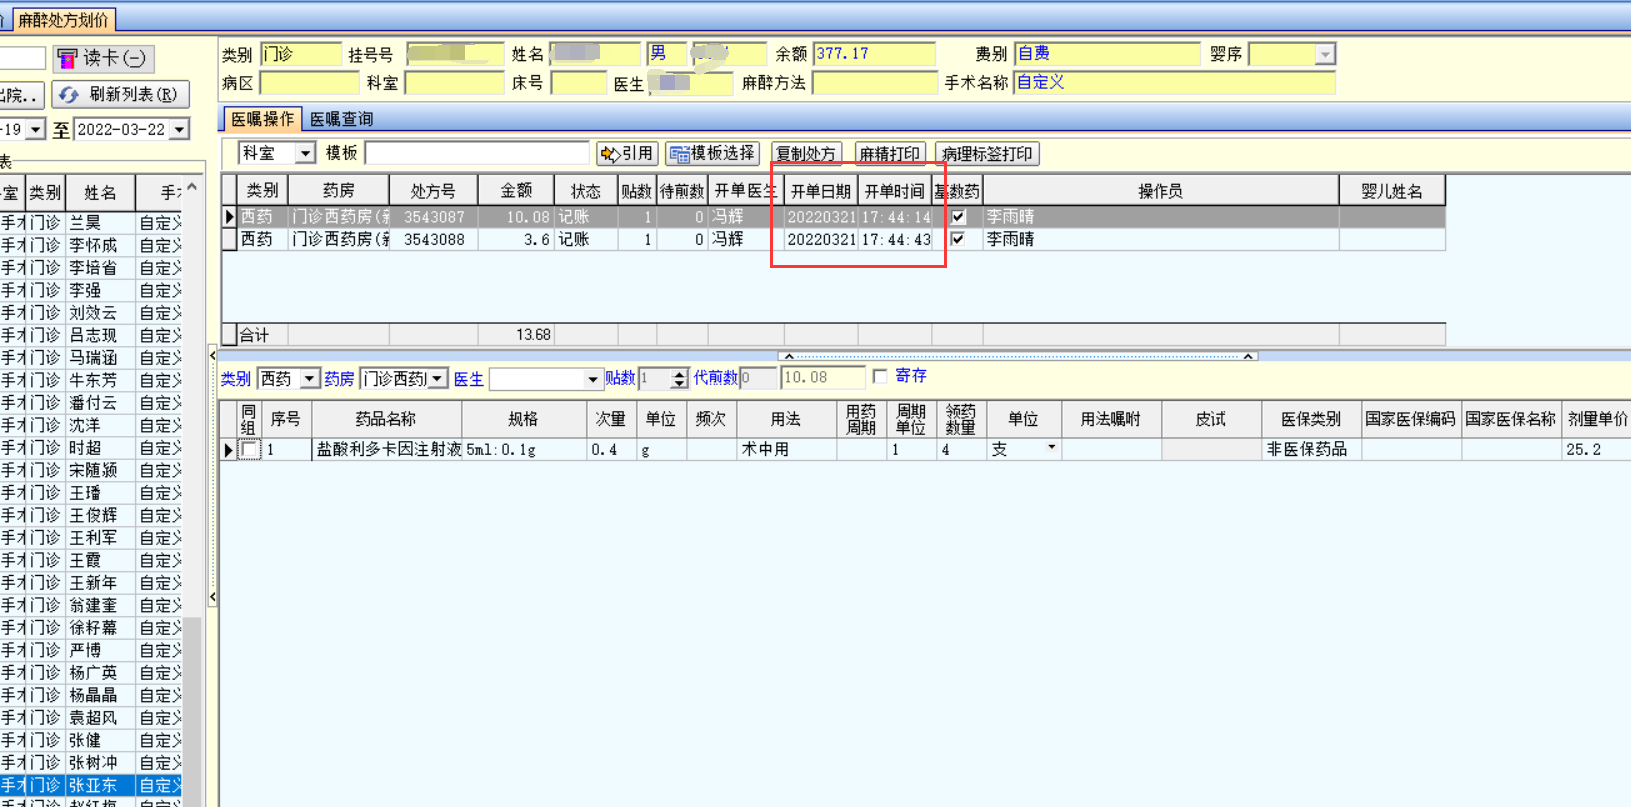Toggle 基数药 checkbox for prescription 3543087
The width and height of the screenshot is (1631, 807).
pyautogui.click(x=958, y=216)
